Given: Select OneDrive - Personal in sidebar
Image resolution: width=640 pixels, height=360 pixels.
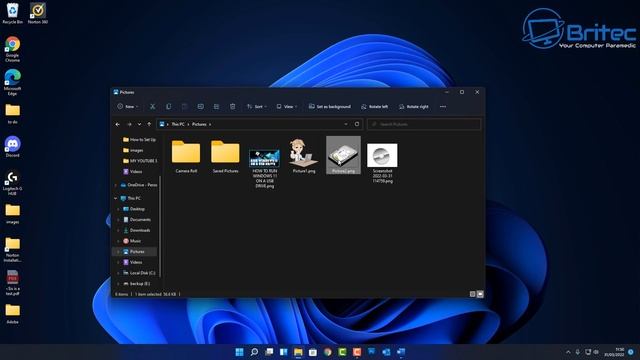Looking at the screenshot, I should pos(139,185).
